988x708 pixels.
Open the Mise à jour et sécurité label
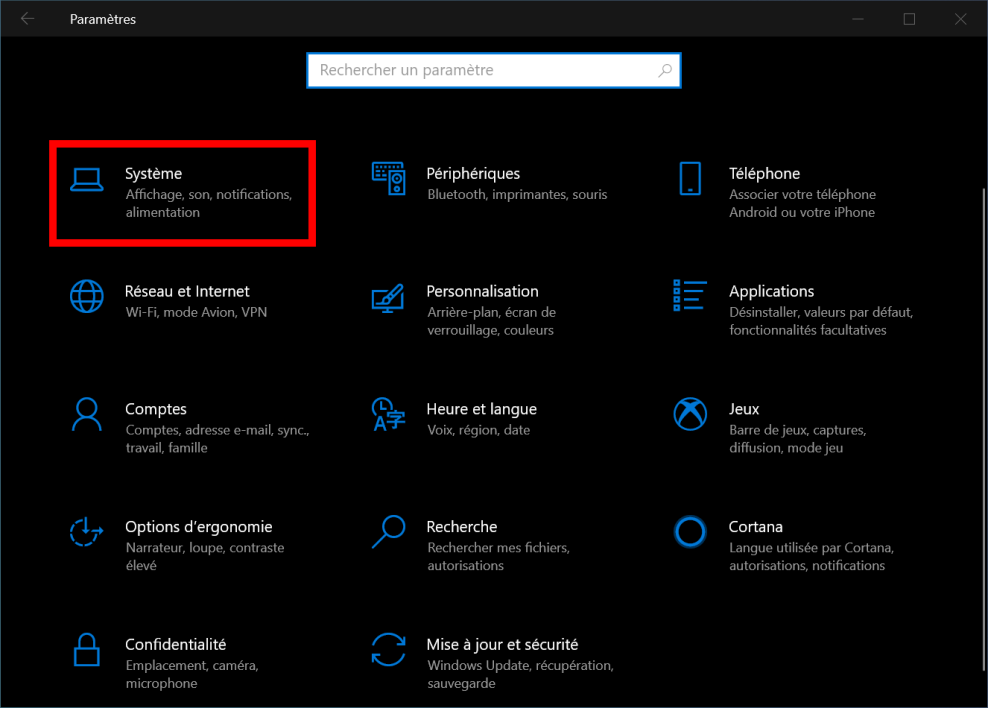pos(502,645)
